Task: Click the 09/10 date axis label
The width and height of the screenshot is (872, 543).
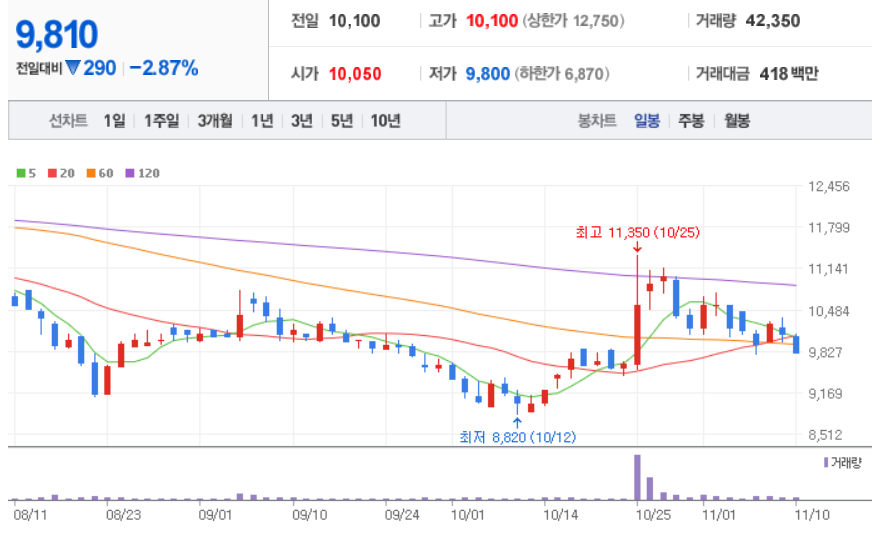Action: (x=310, y=515)
